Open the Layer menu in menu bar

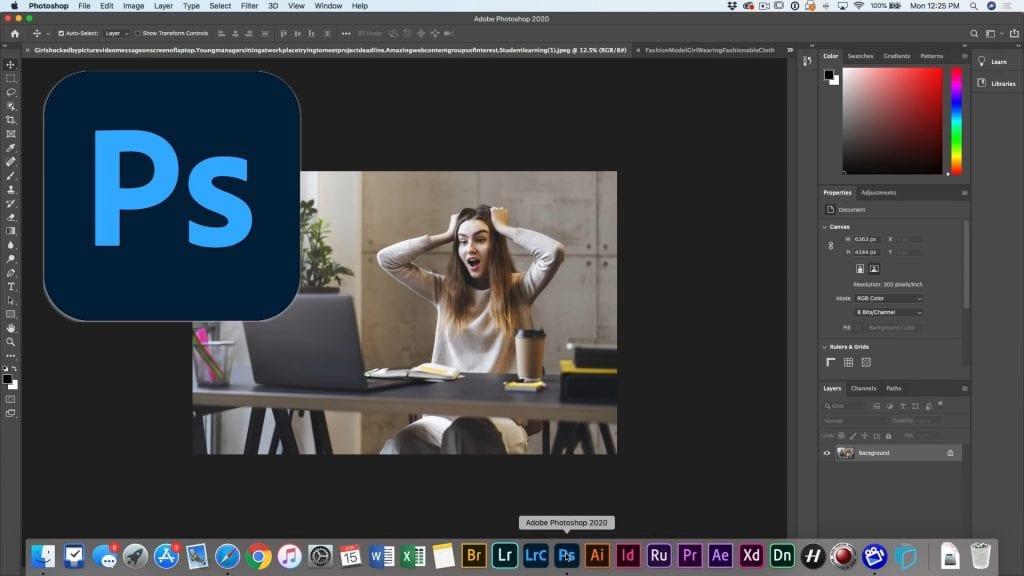[163, 6]
